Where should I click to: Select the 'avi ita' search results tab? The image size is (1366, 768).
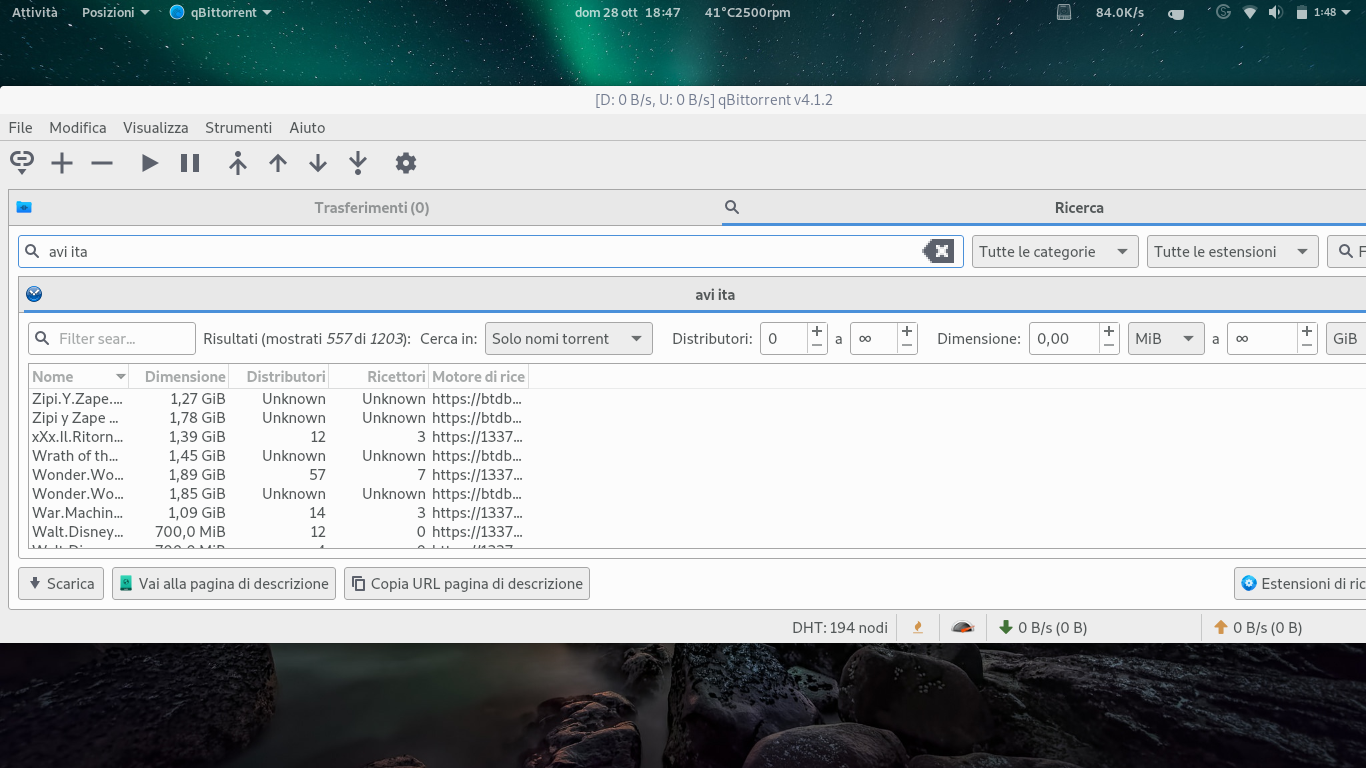tap(715, 295)
